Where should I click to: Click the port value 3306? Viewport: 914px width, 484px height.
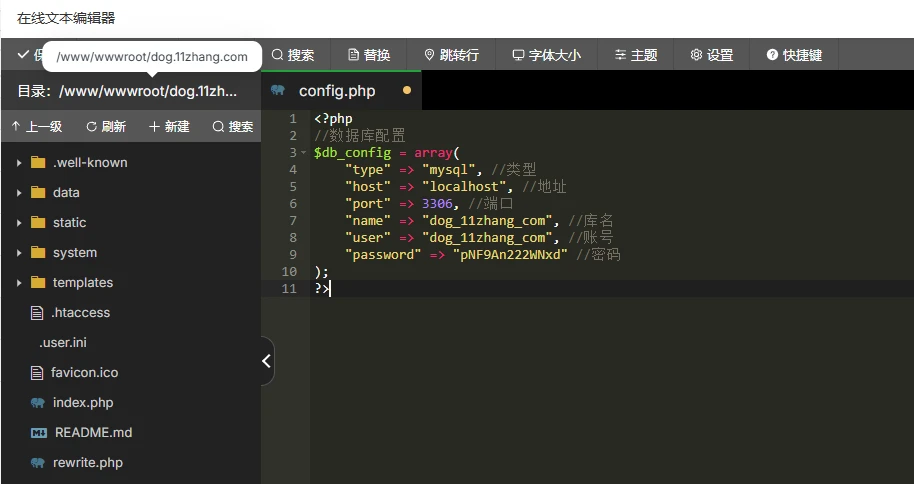pos(437,204)
